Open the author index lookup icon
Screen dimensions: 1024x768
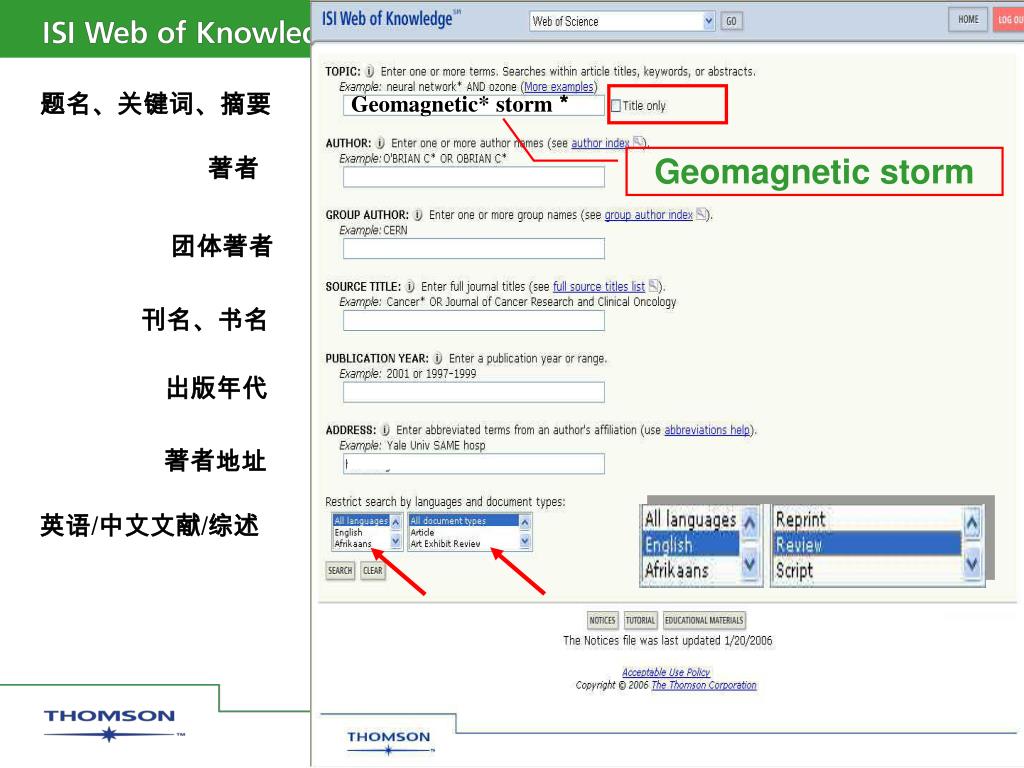click(639, 142)
